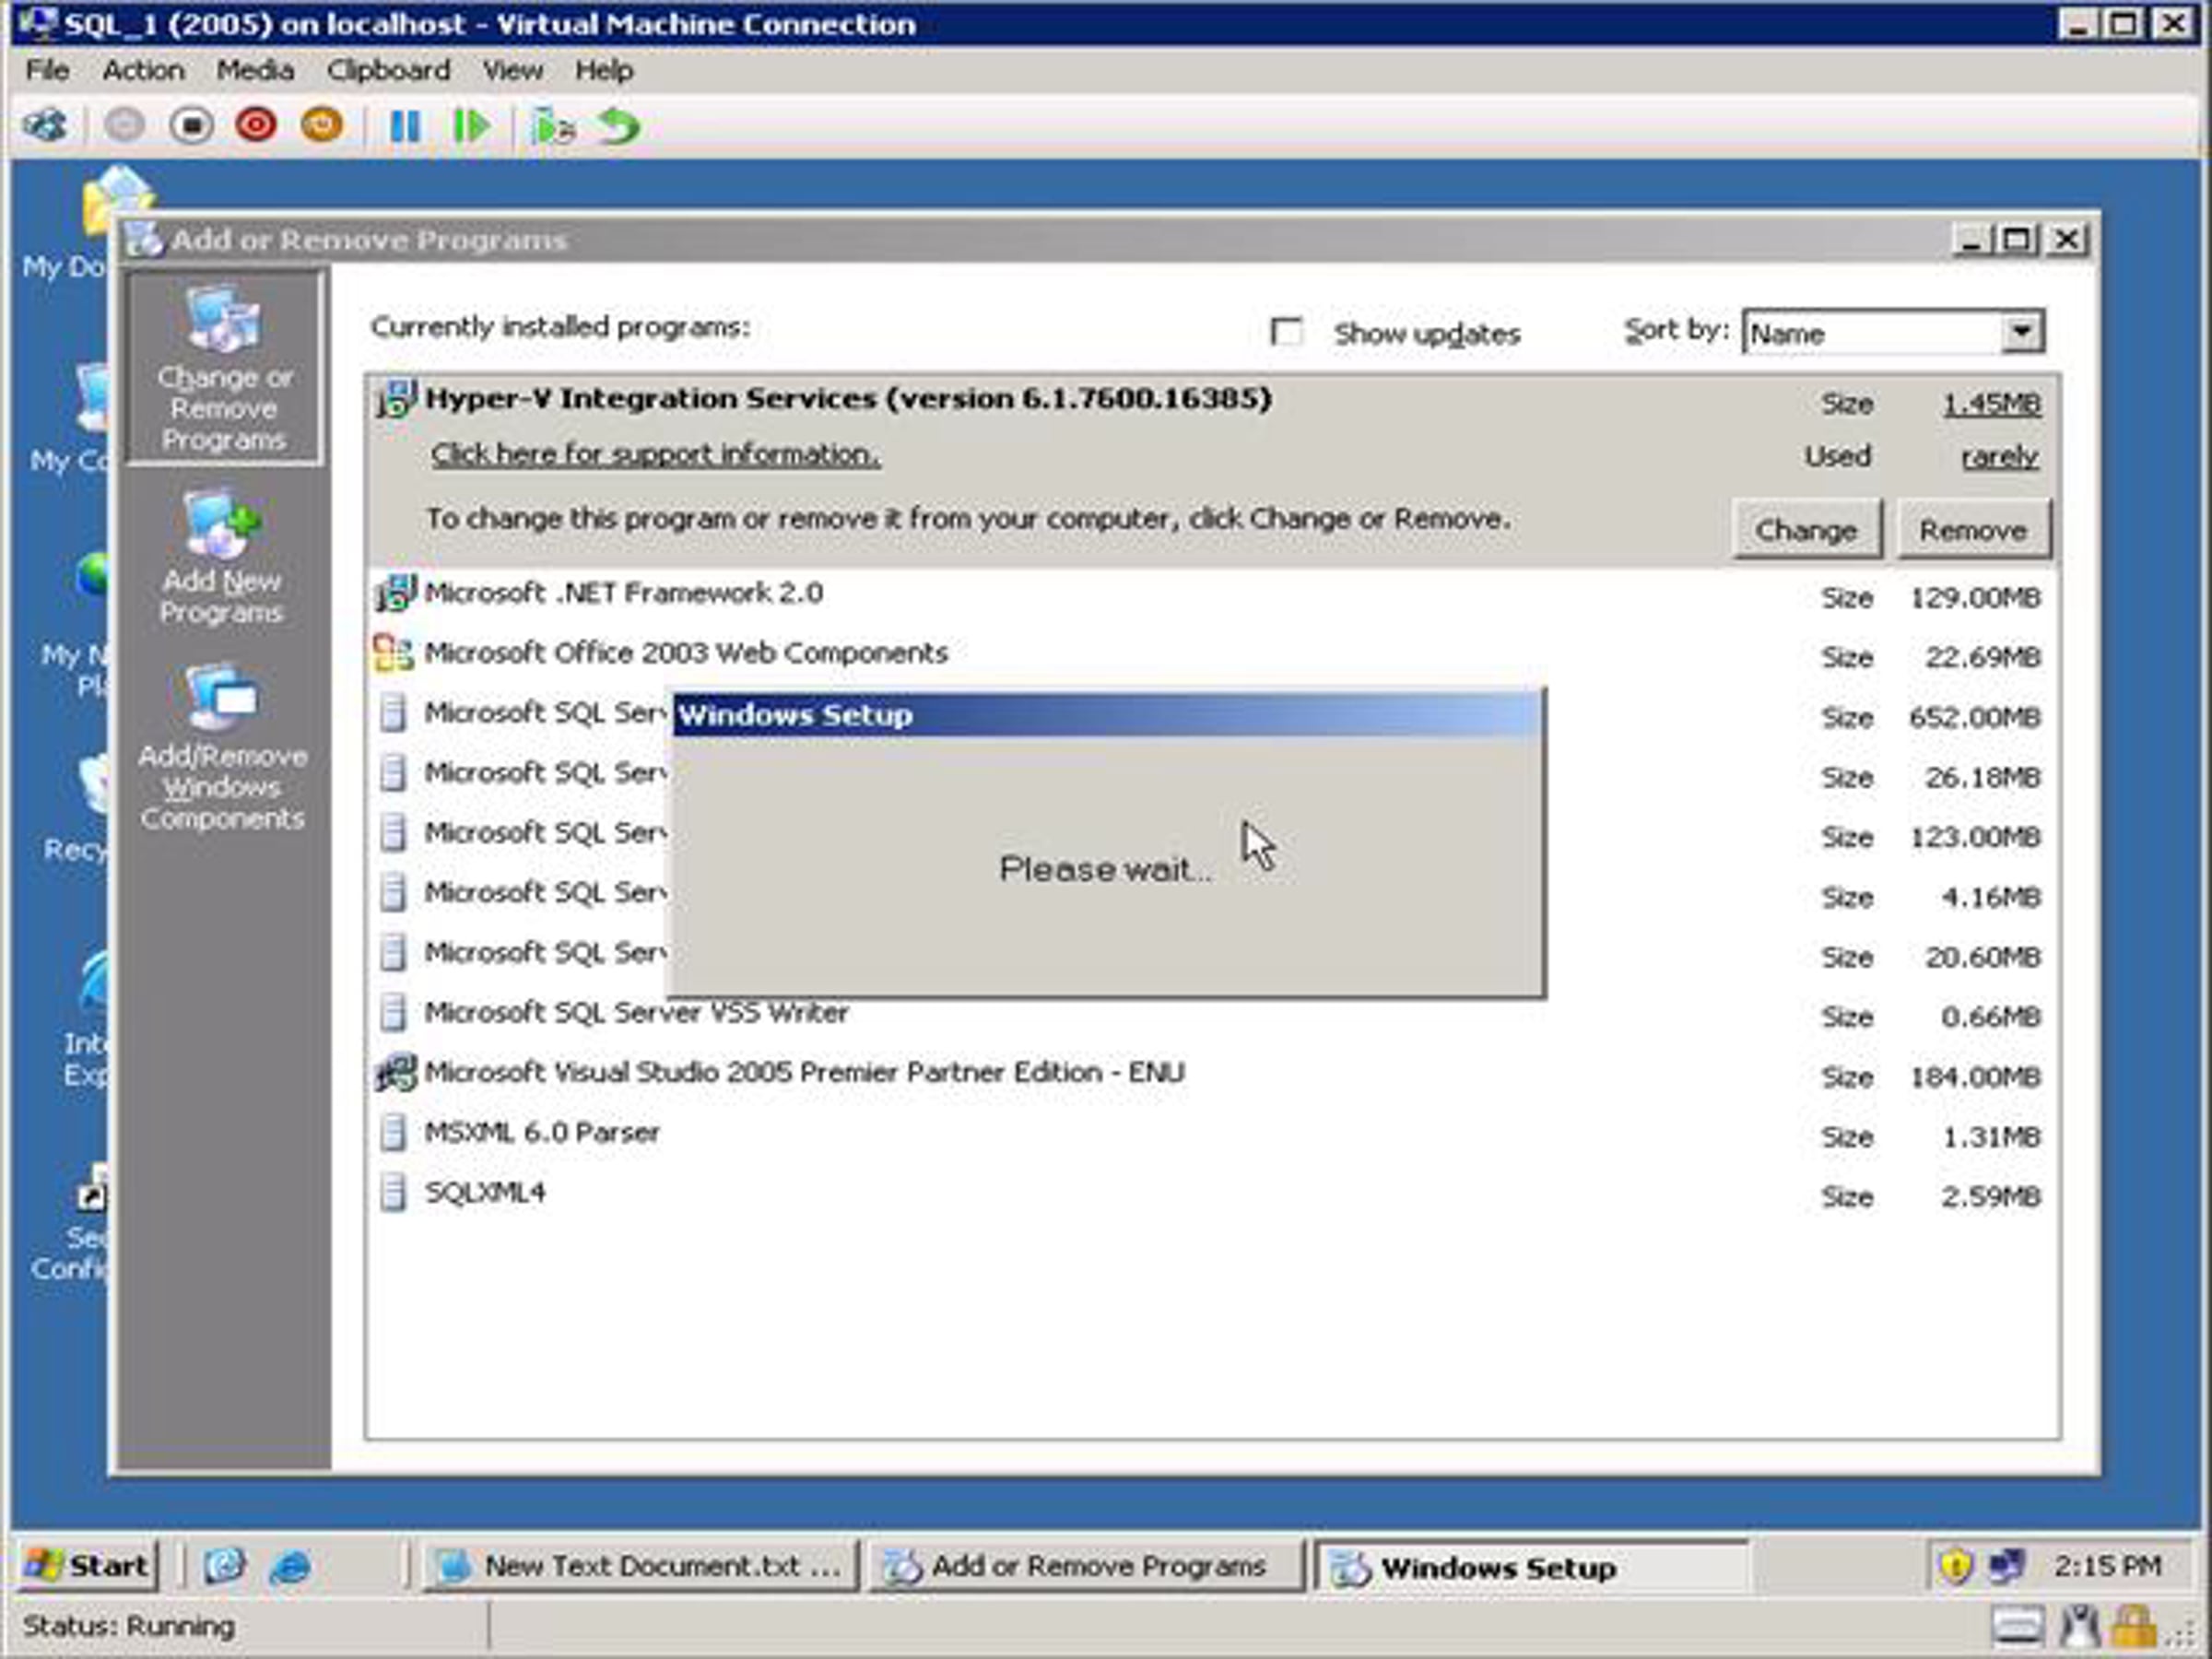The width and height of the screenshot is (2212, 1659).
Task: Click the Remove button for Hyper-V Integration Services
Action: coord(1973,530)
